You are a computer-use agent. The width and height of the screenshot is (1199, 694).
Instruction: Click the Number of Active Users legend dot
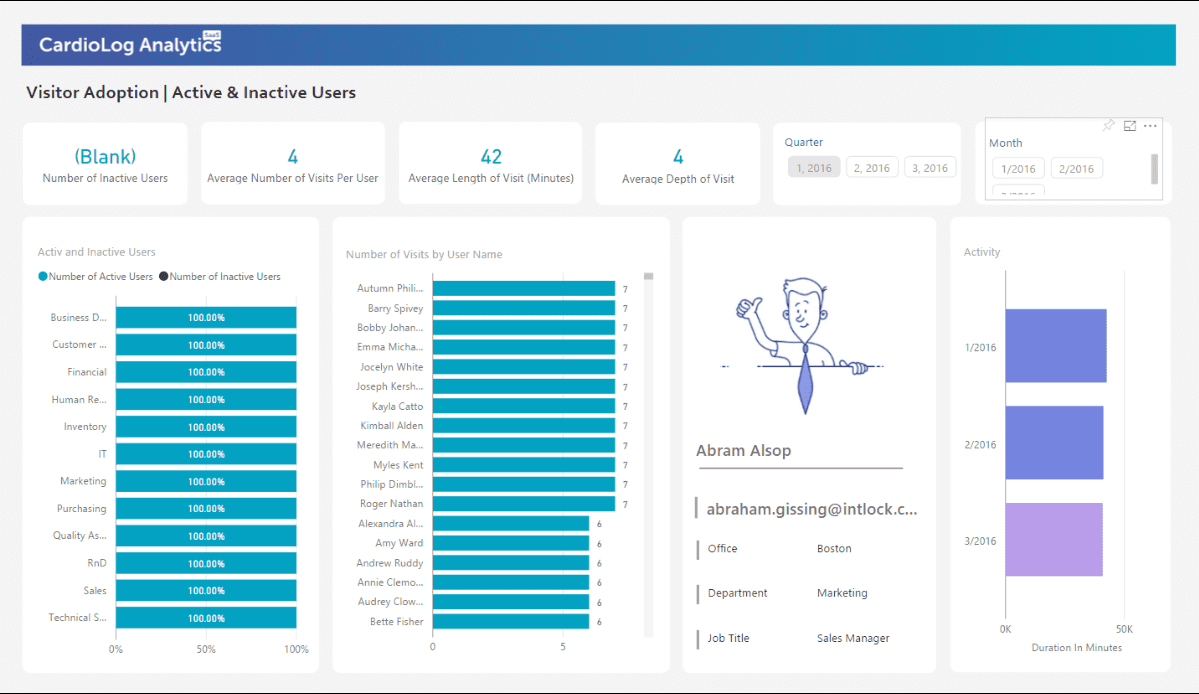[42, 277]
